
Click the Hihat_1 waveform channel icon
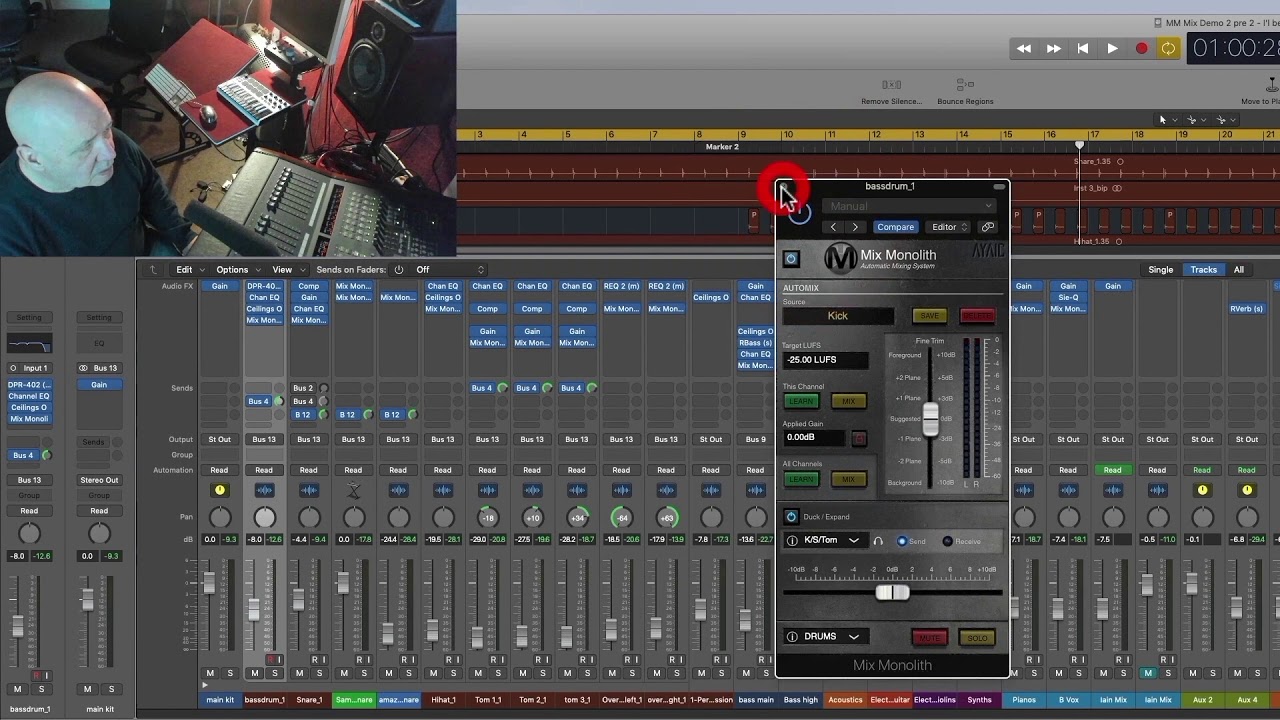click(443, 490)
